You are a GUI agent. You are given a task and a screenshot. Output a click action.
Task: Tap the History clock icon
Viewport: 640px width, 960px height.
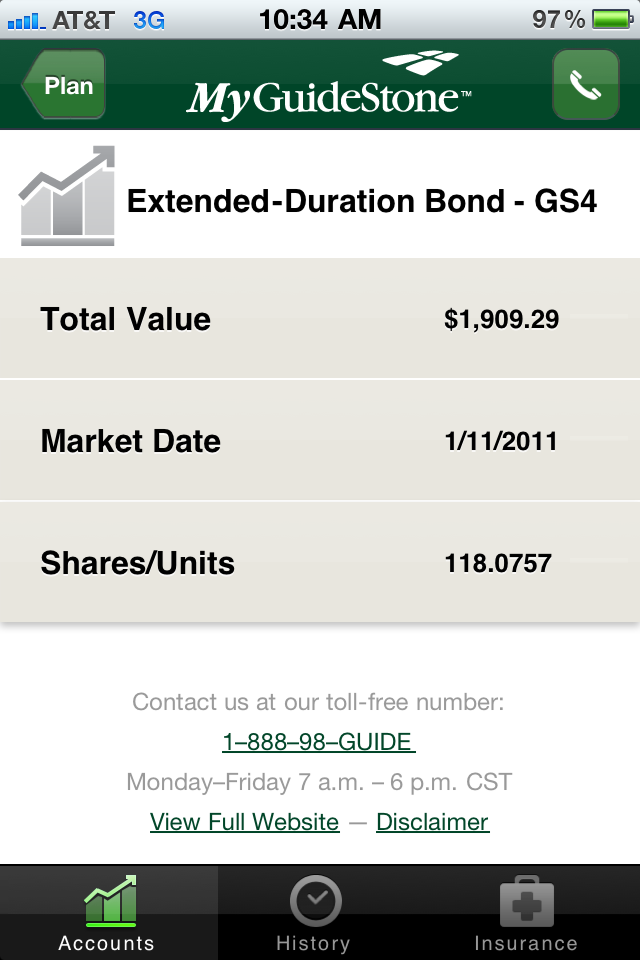click(x=315, y=900)
